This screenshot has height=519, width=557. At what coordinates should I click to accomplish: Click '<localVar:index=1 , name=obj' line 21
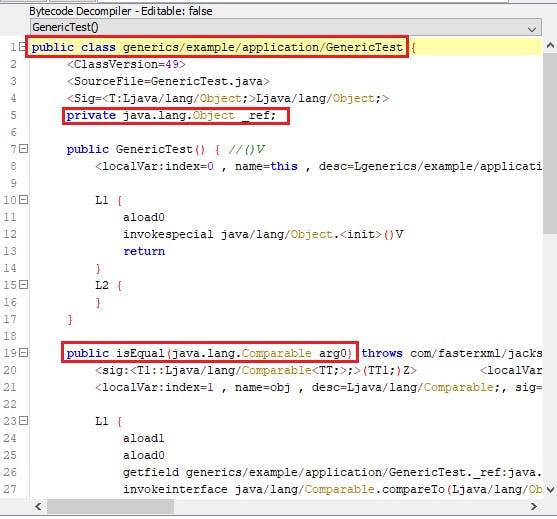click(x=318, y=387)
